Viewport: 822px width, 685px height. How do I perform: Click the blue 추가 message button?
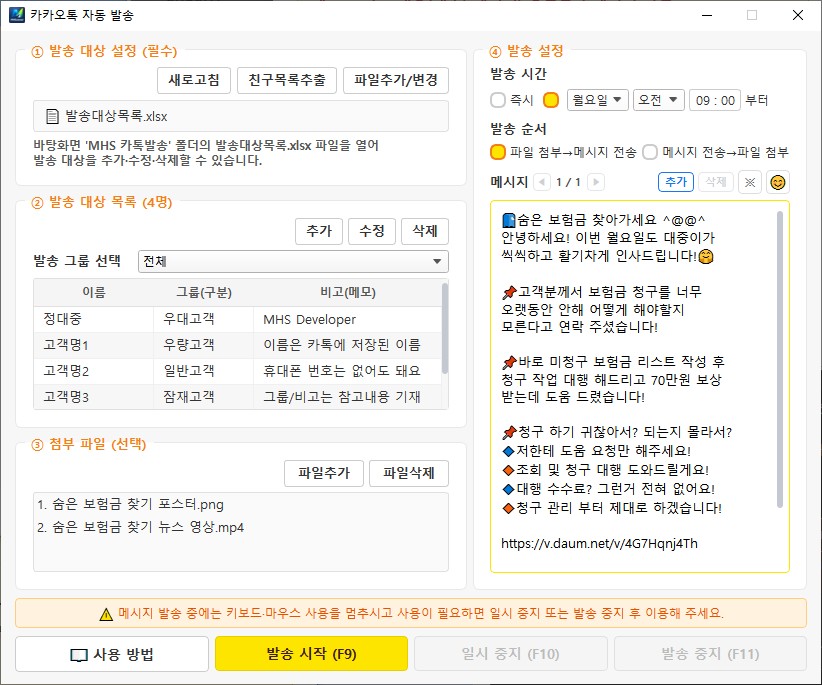[676, 182]
